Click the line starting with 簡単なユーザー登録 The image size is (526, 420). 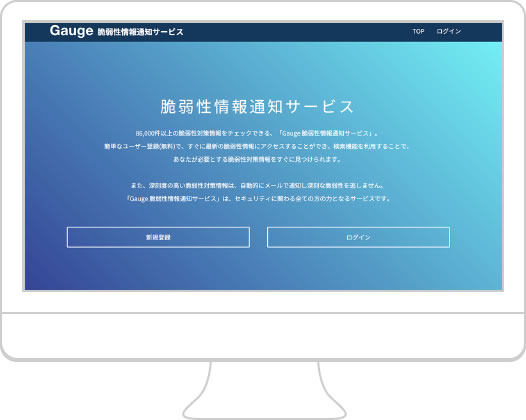tap(257, 147)
